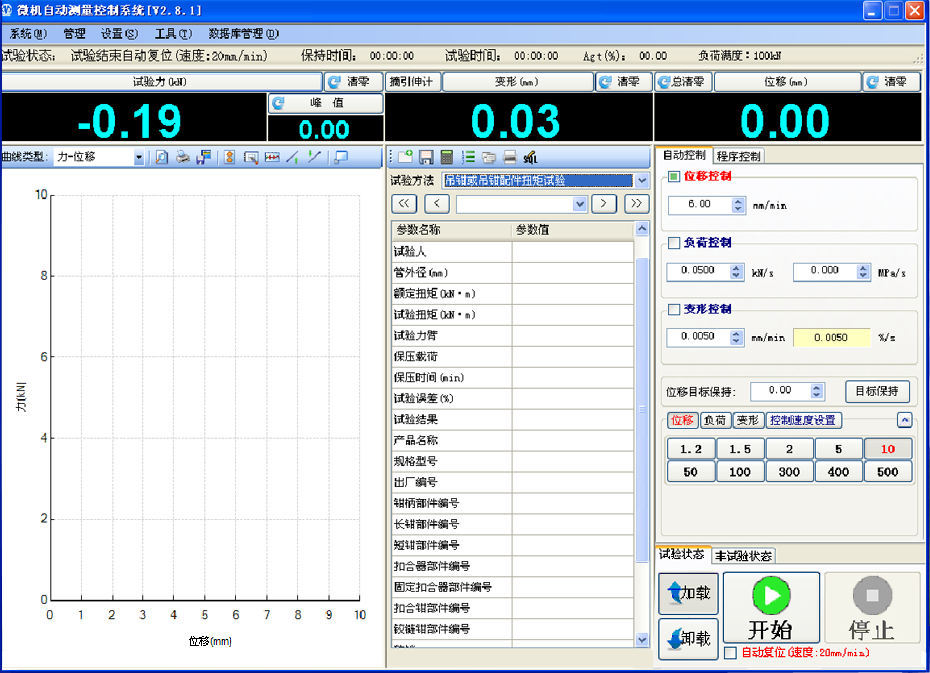Click the 加载 load up-arrow button
This screenshot has width=930, height=673.
(688, 593)
